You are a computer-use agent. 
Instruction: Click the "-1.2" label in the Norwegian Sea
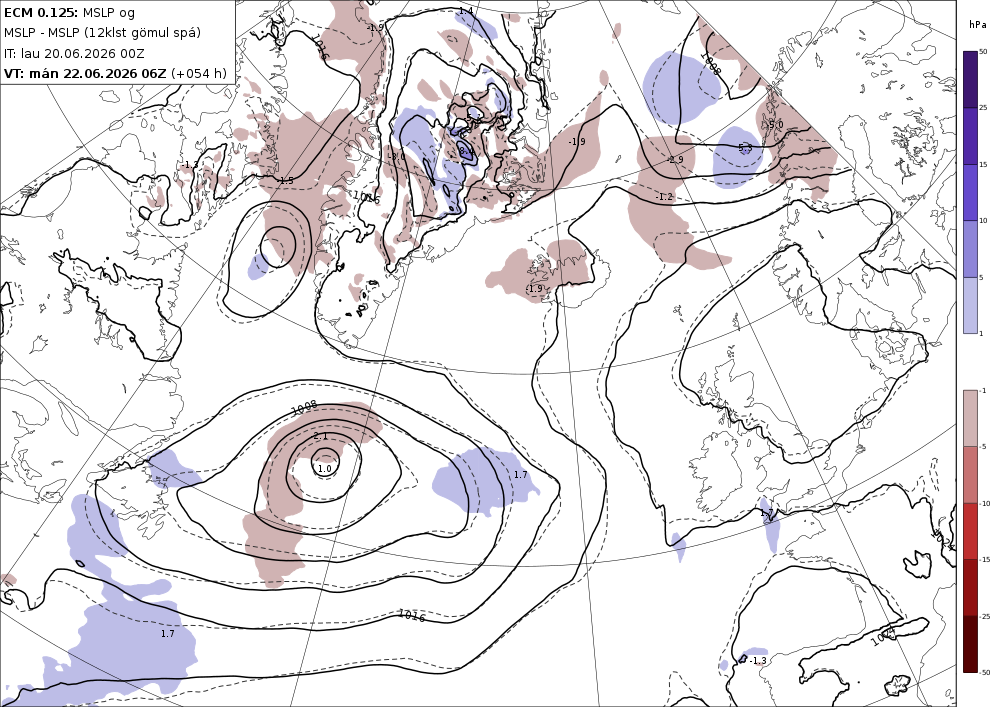[x=664, y=197]
